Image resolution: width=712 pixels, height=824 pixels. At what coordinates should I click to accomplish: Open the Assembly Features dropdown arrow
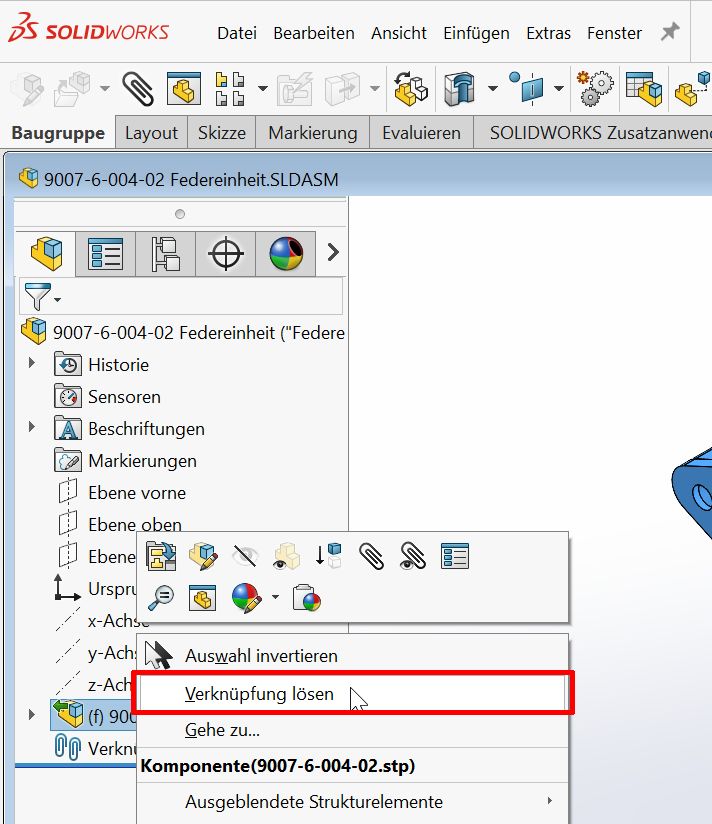point(492,88)
